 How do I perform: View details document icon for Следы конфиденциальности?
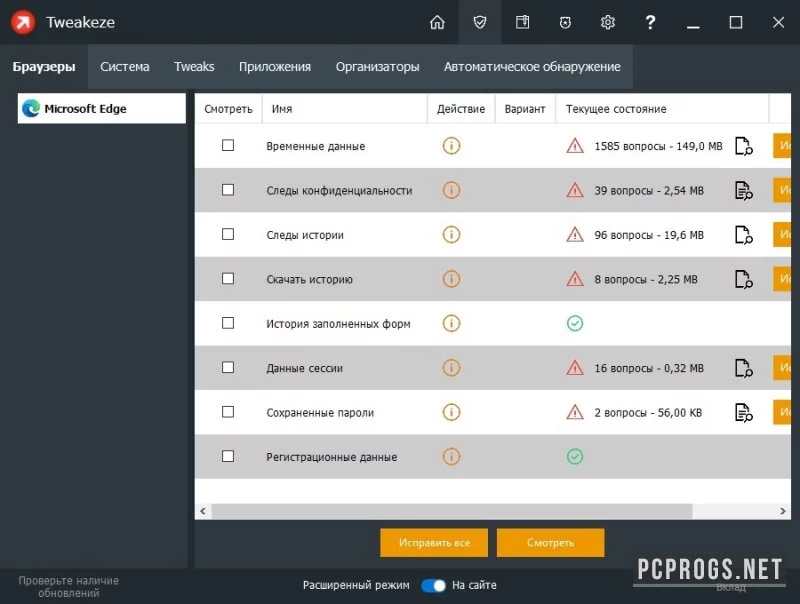(743, 191)
